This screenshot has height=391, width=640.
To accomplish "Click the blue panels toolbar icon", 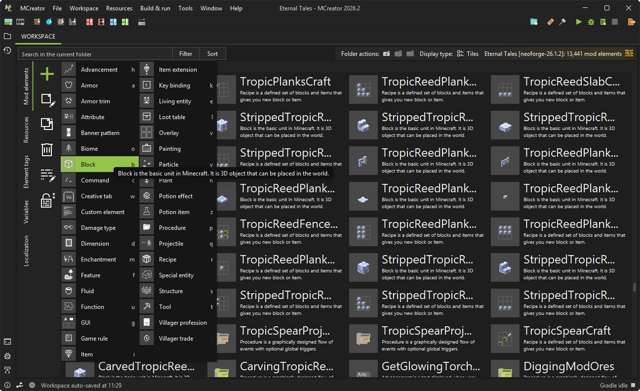I will click(x=113, y=22).
